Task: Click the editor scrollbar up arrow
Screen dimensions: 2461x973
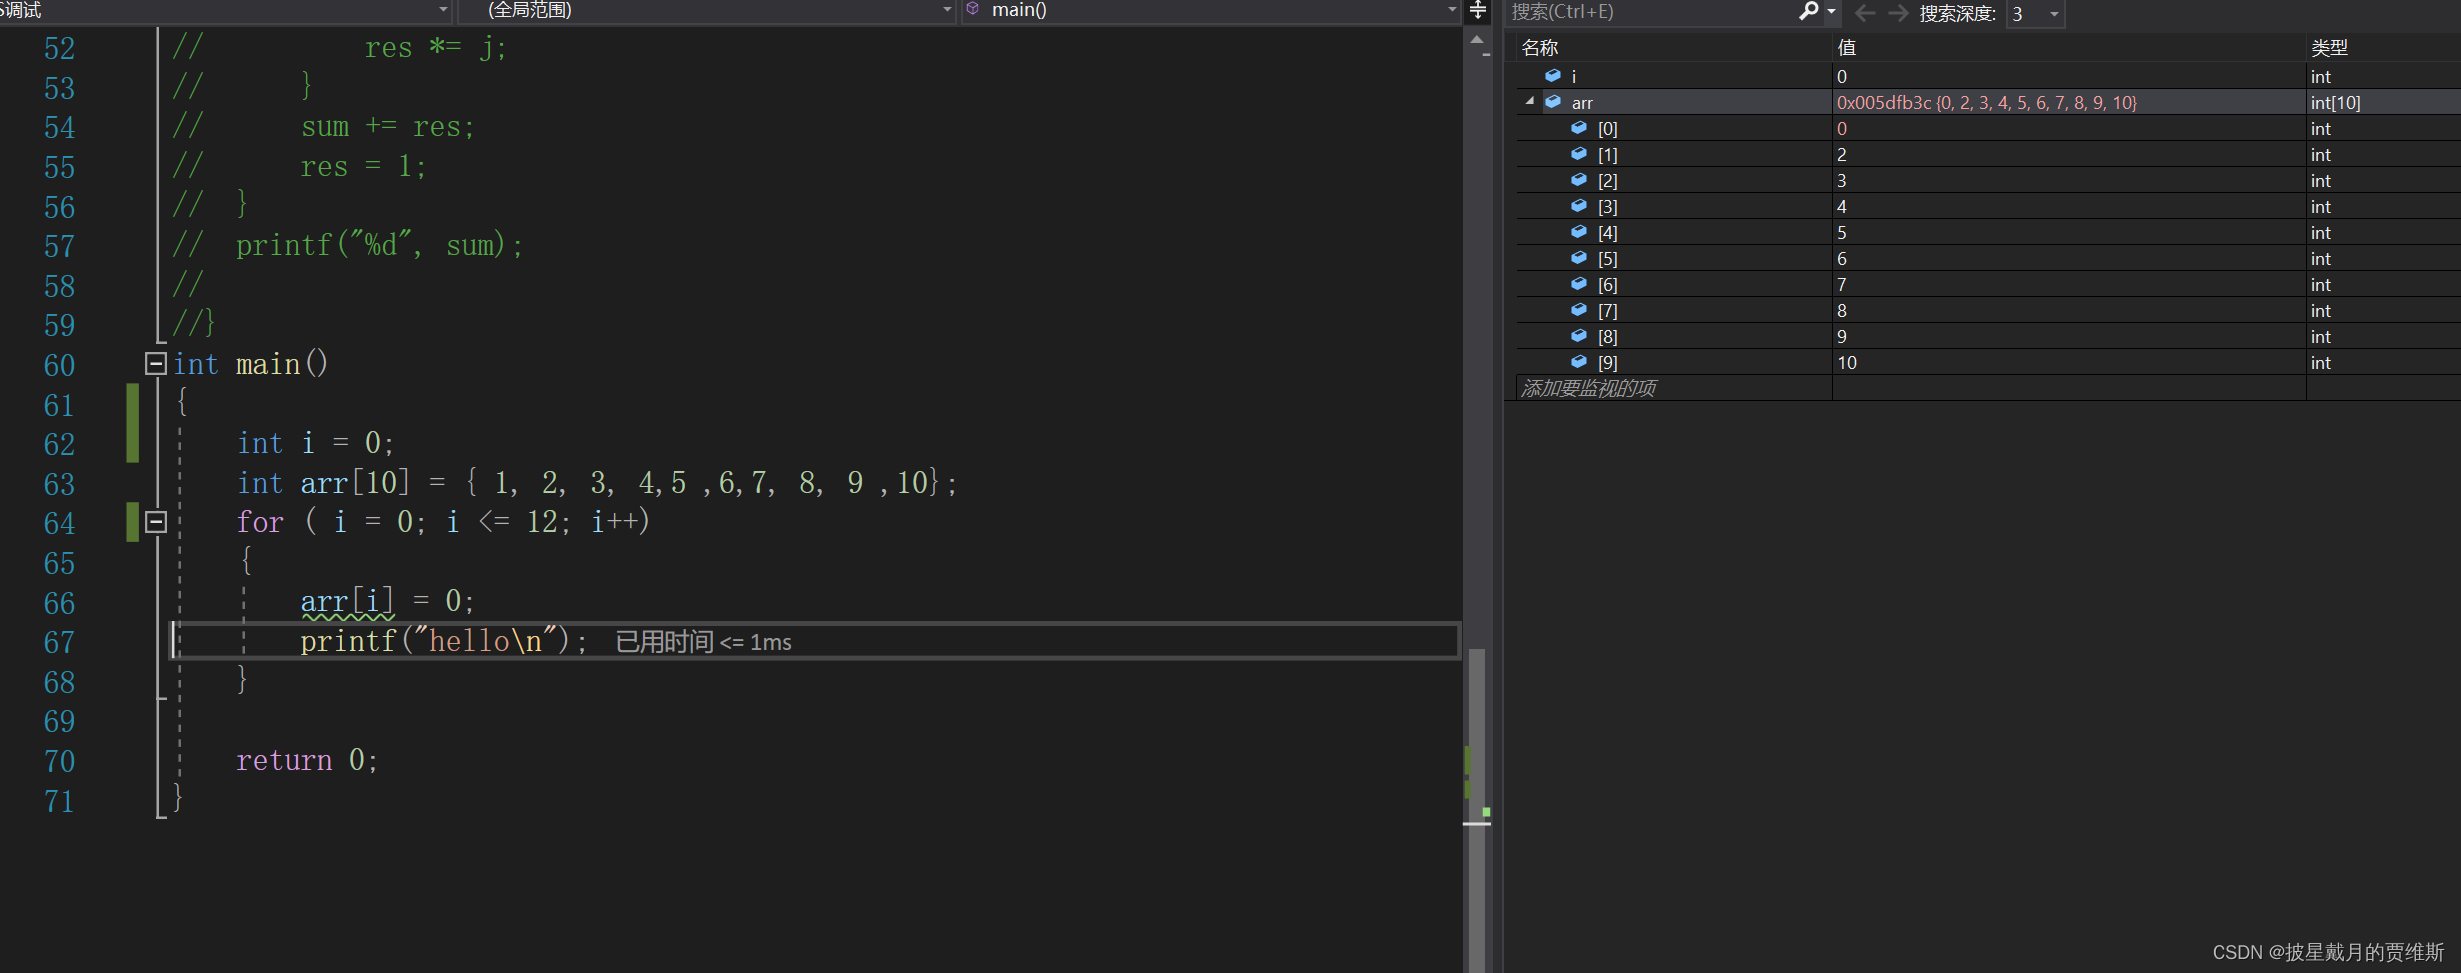Action: [x=1477, y=40]
